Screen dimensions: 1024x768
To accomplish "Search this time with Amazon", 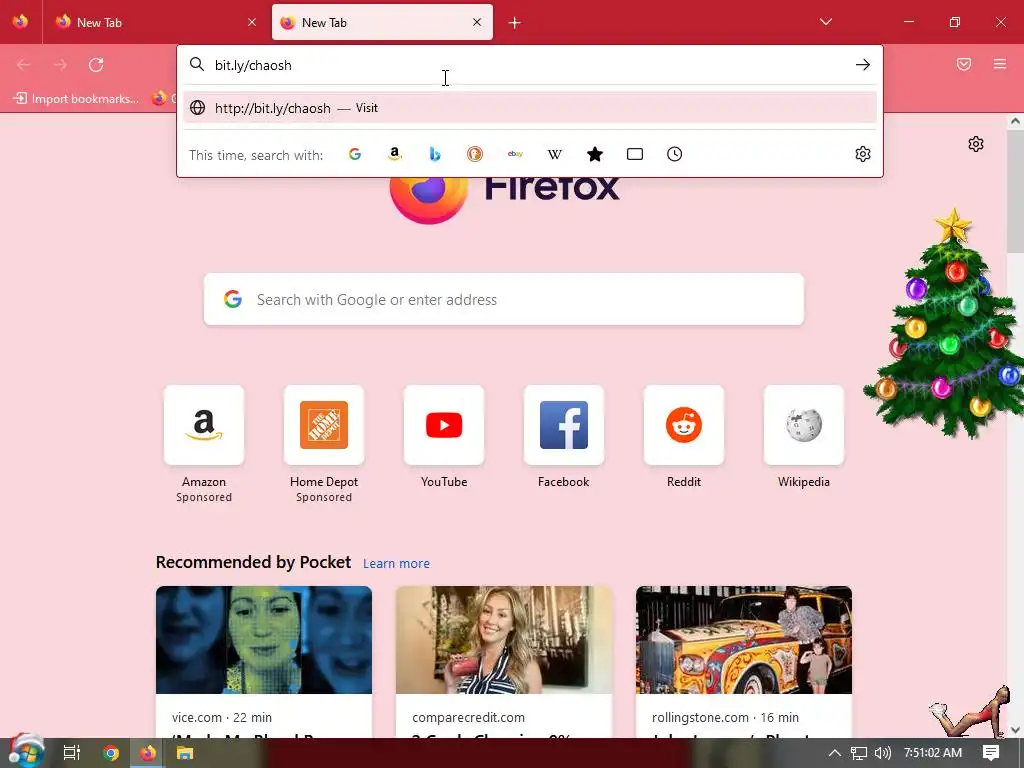I will coord(394,154).
